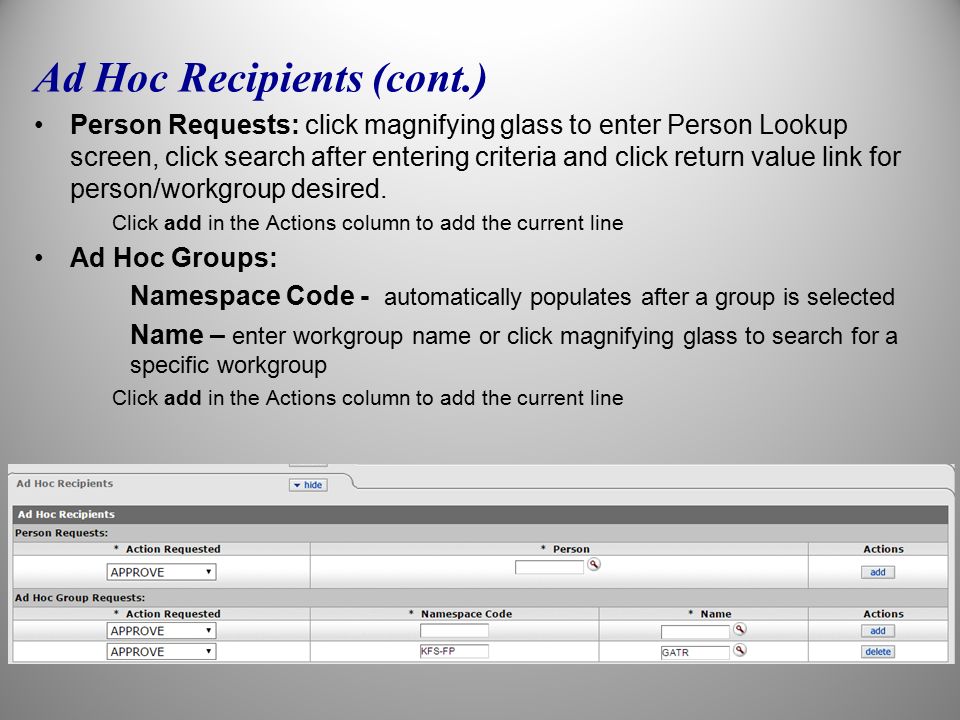
Task: Click the empty Person input field
Action: (549, 567)
